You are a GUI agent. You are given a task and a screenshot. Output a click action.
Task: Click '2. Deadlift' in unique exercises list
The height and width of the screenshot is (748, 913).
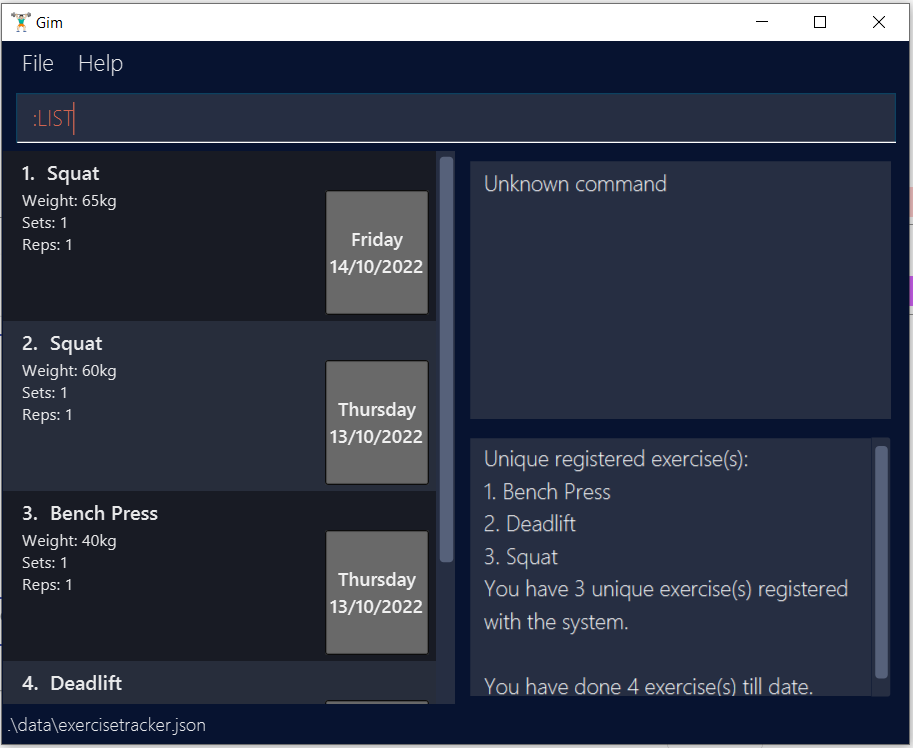530,524
